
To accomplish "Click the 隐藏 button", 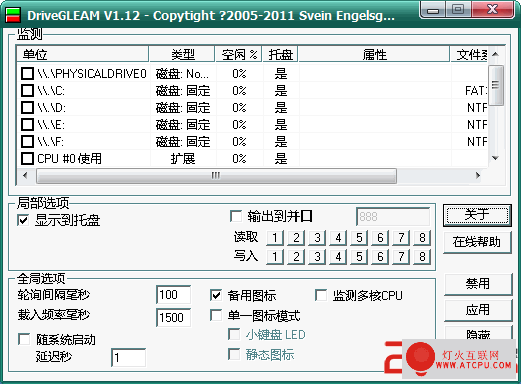I will (478, 333).
